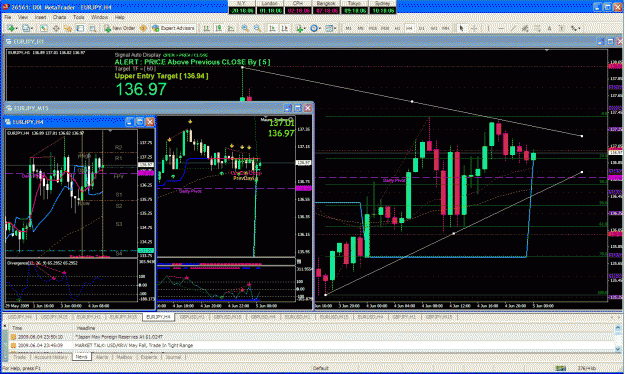
Task: Toggle the Expert Advisors button
Action: (x=173, y=28)
